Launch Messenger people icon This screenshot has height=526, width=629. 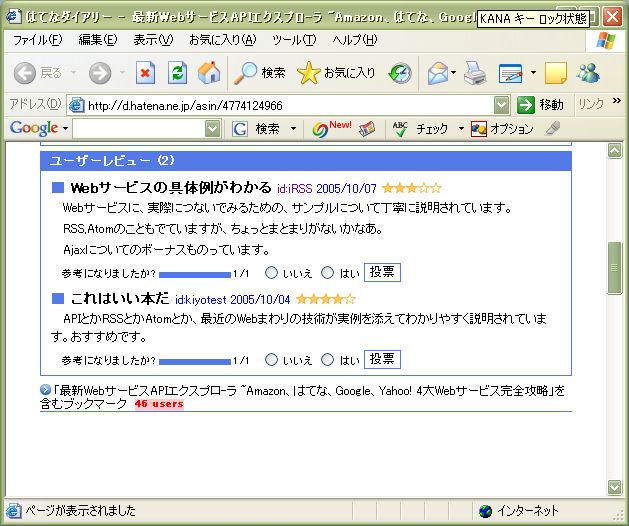point(588,73)
